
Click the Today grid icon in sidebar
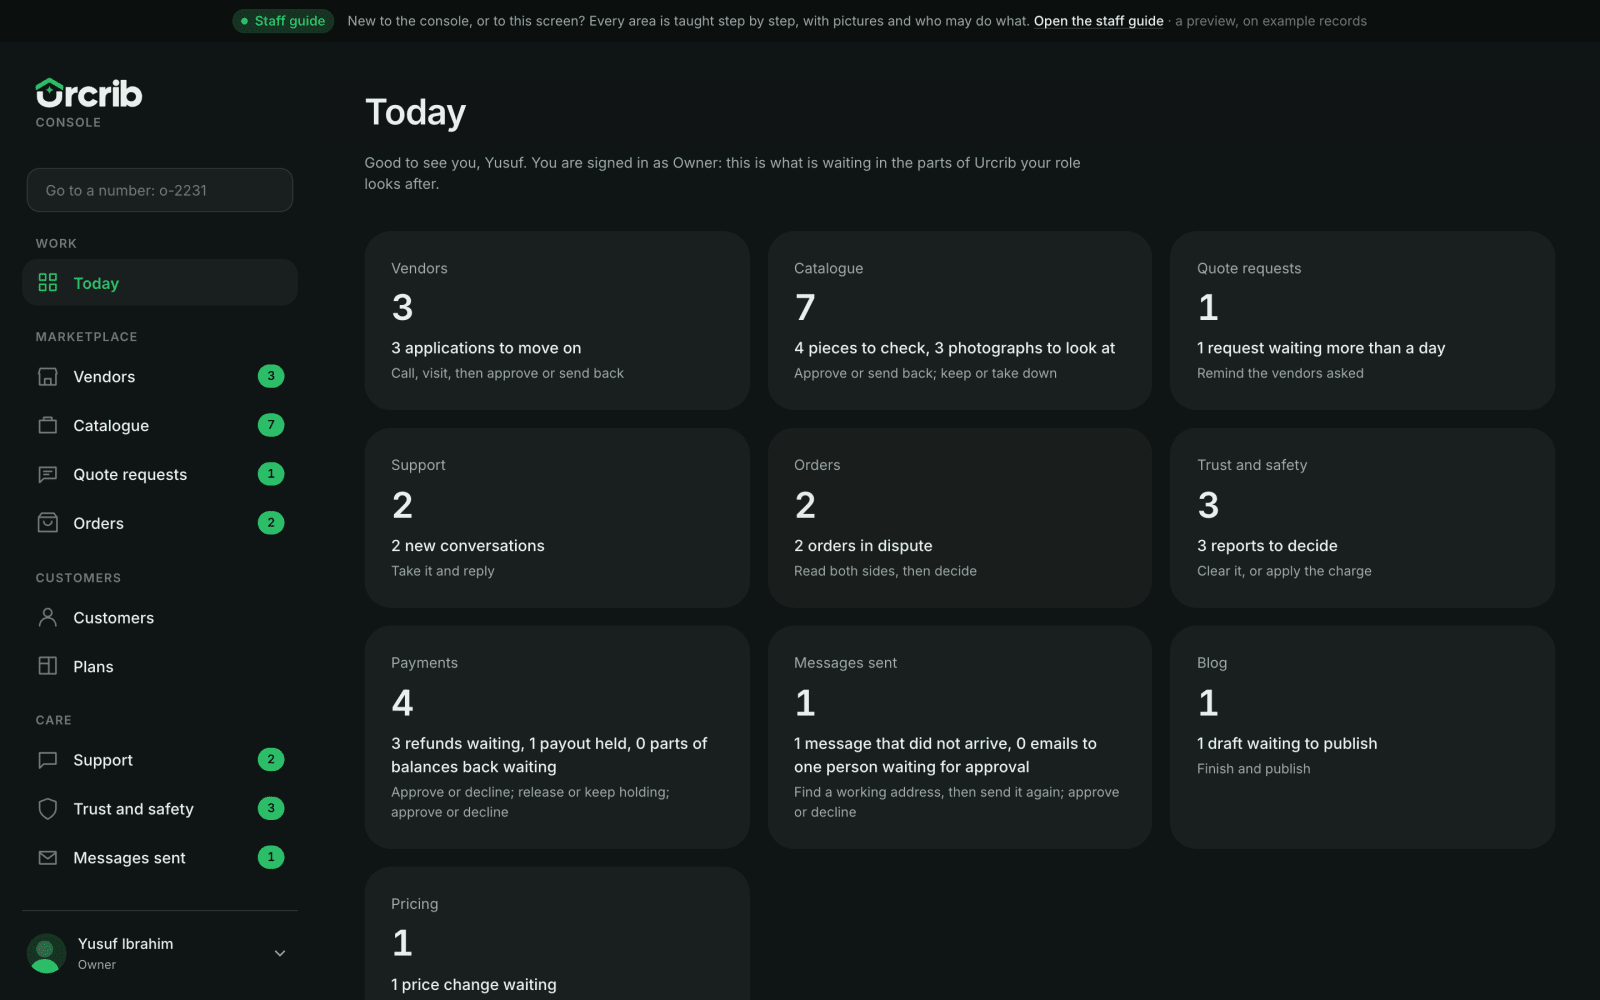[47, 283]
